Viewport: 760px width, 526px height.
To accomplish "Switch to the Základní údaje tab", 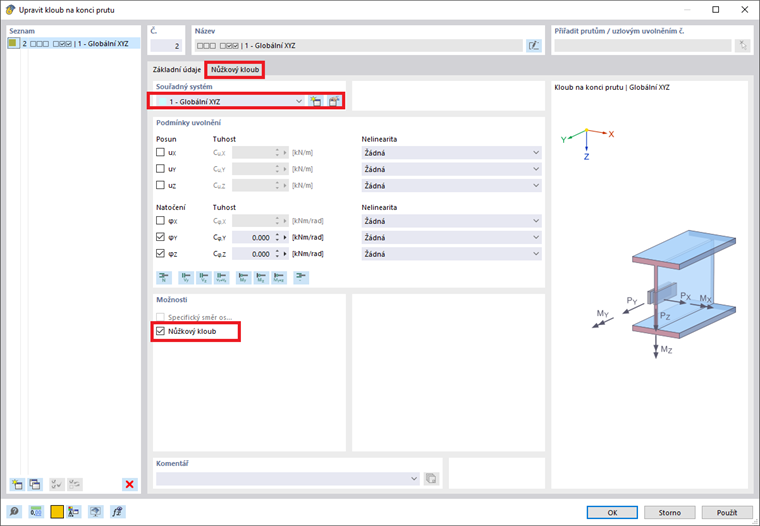I will coord(177,69).
